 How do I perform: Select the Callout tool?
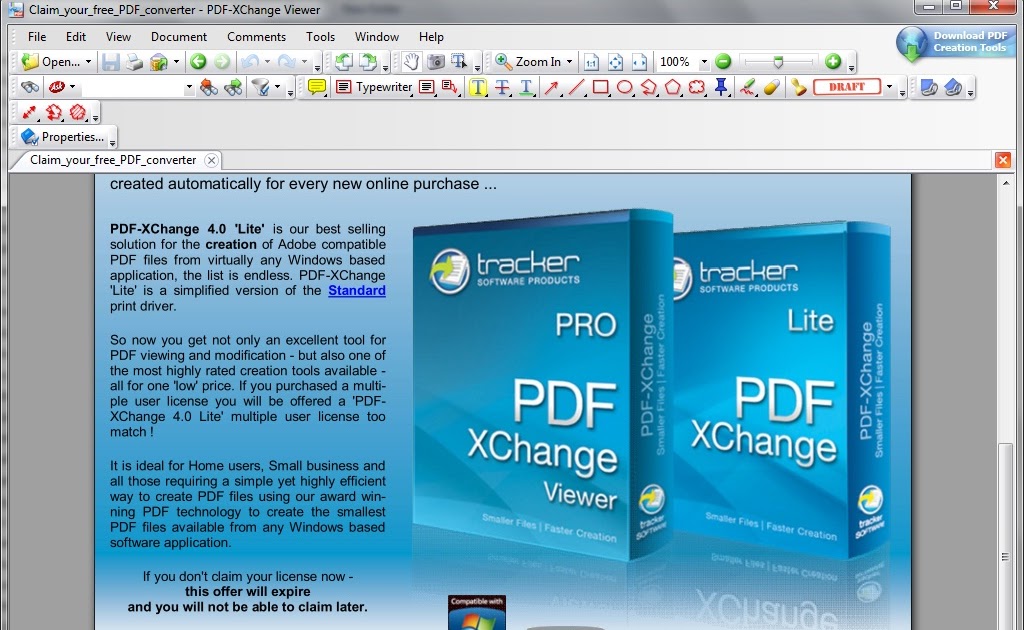pyautogui.click(x=450, y=87)
